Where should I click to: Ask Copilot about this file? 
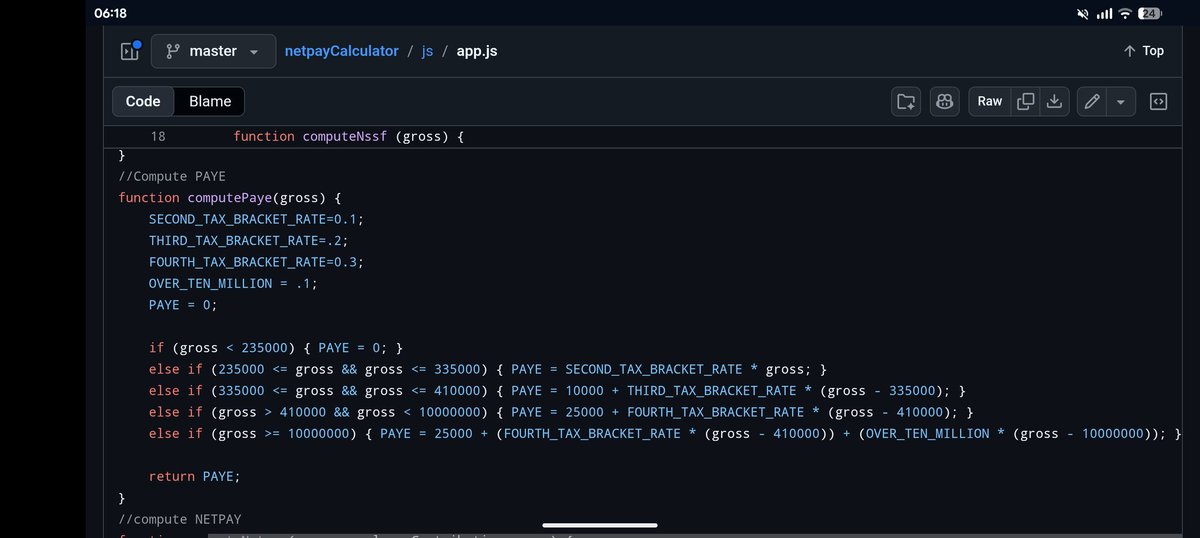point(943,101)
